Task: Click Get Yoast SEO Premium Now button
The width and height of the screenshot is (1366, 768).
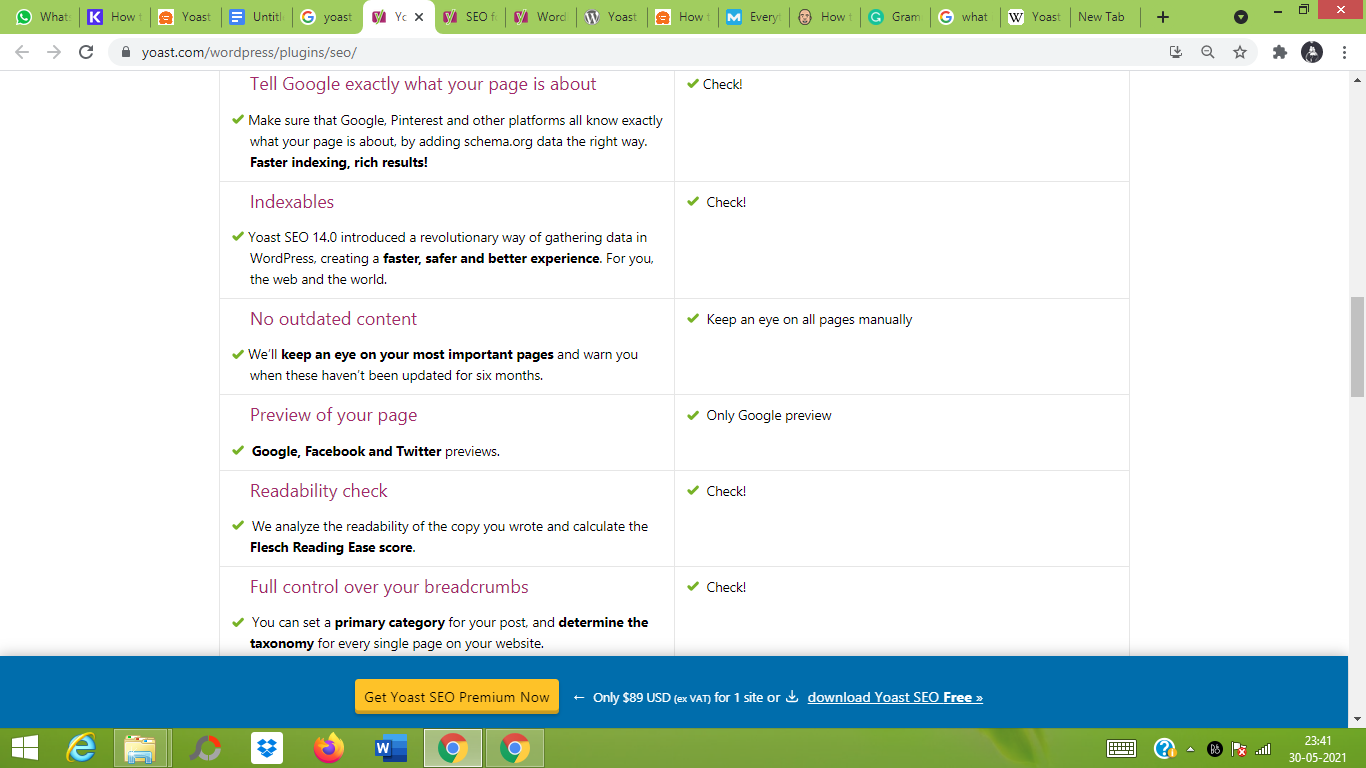Action: (x=457, y=697)
